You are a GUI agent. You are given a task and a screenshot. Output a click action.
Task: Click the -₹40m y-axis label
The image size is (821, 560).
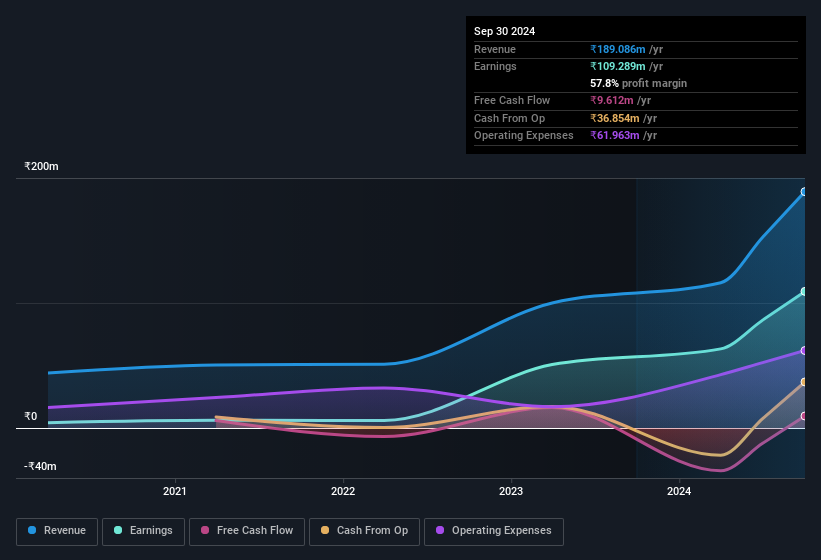tap(40, 466)
